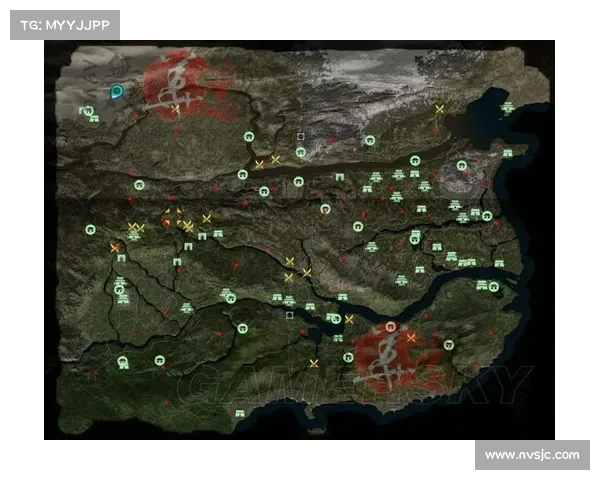Image resolution: width=600 pixels, height=480 pixels.
Task: Select temple icon on north-east peninsula tip
Action: click(x=508, y=108)
